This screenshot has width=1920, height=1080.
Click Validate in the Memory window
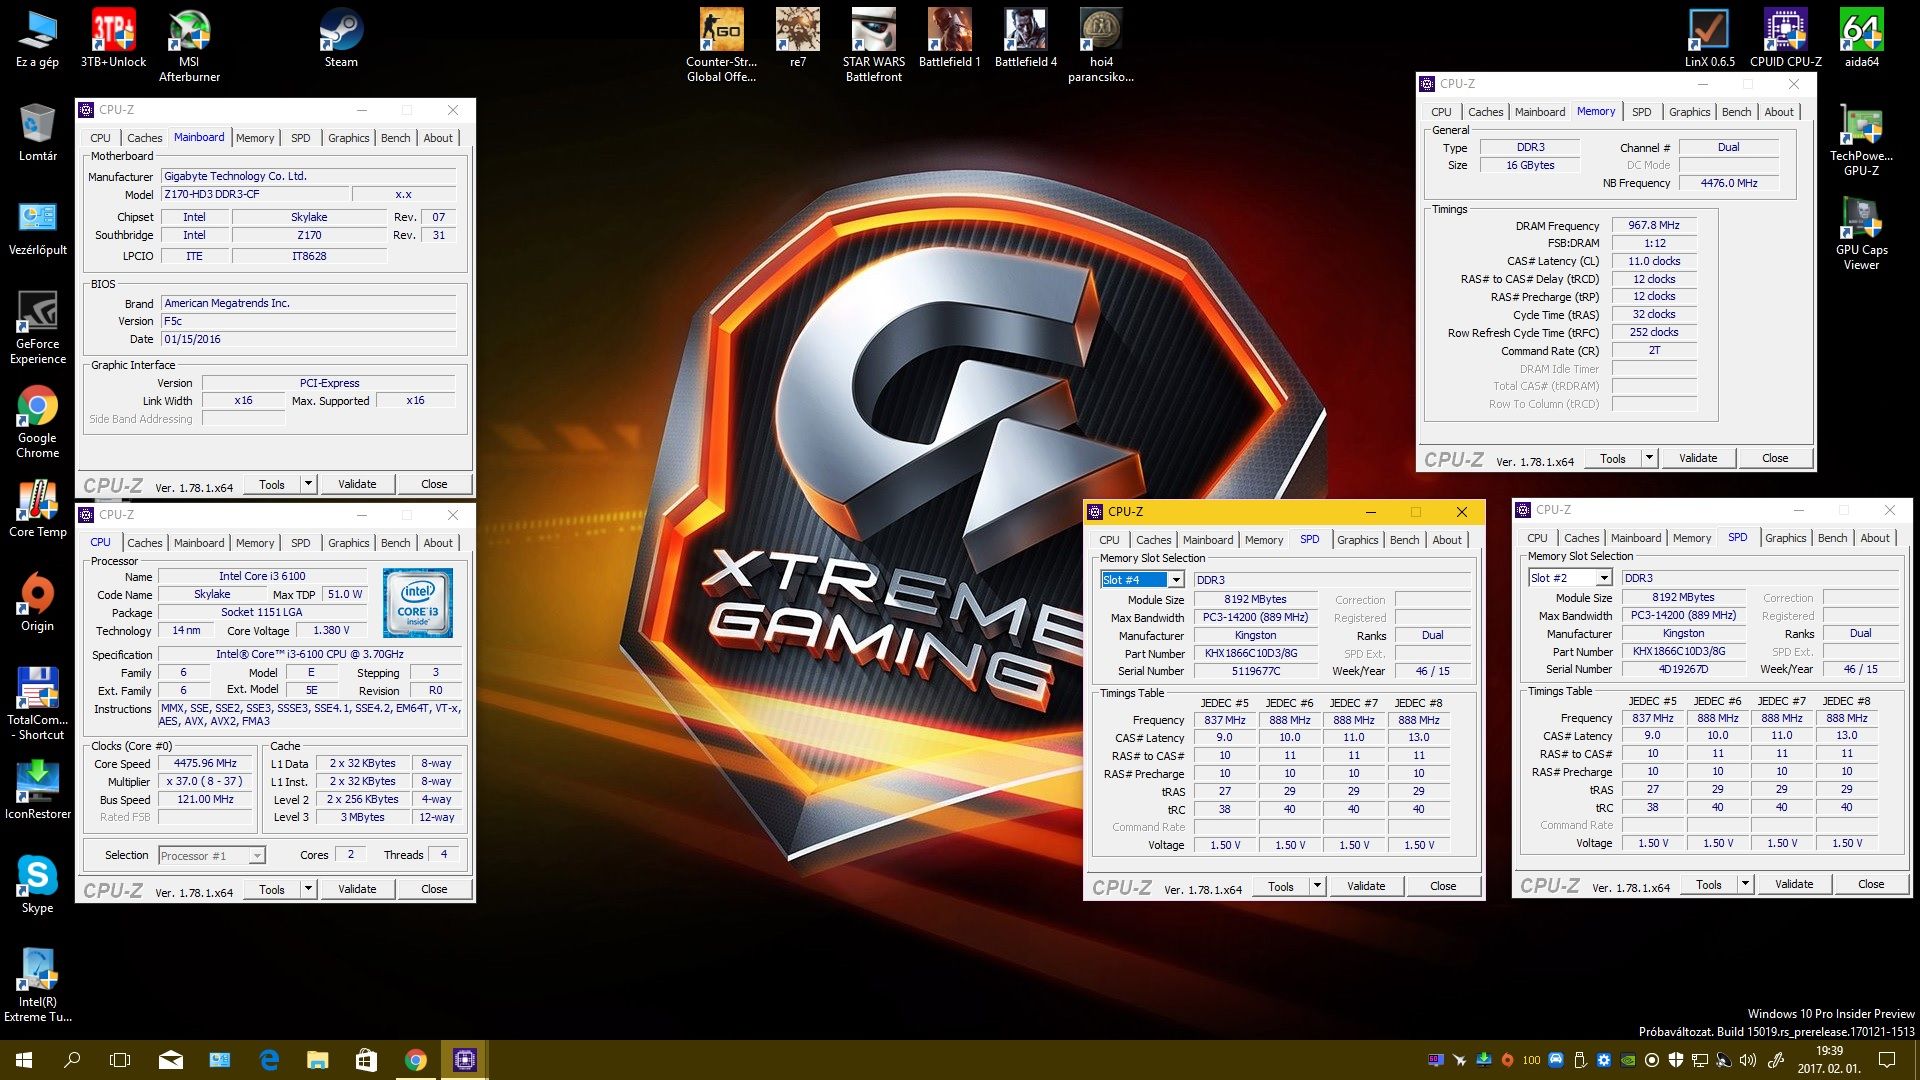coord(1697,458)
